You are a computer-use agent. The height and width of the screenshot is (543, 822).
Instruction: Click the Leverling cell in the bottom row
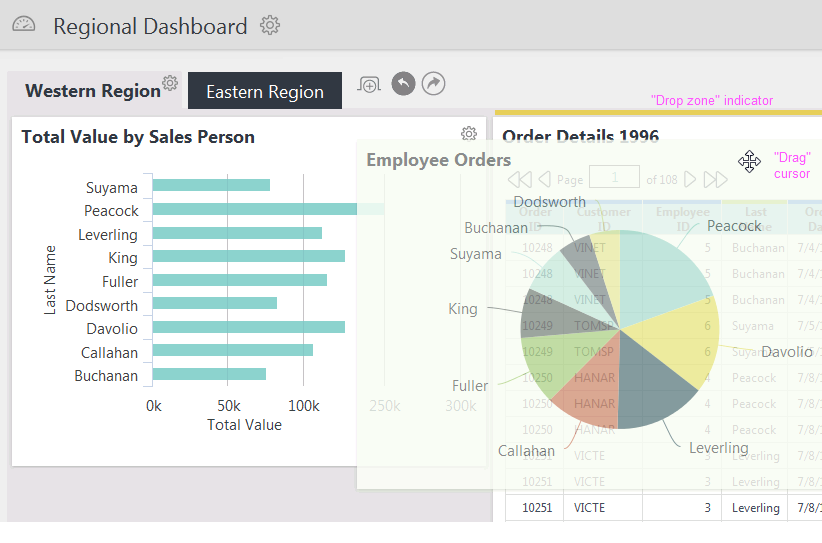[754, 508]
